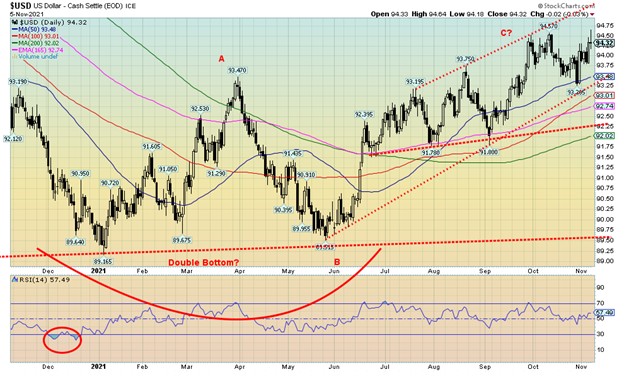The width and height of the screenshot is (624, 372).
Task: Click the 91.050 price label
Action: tap(168, 169)
